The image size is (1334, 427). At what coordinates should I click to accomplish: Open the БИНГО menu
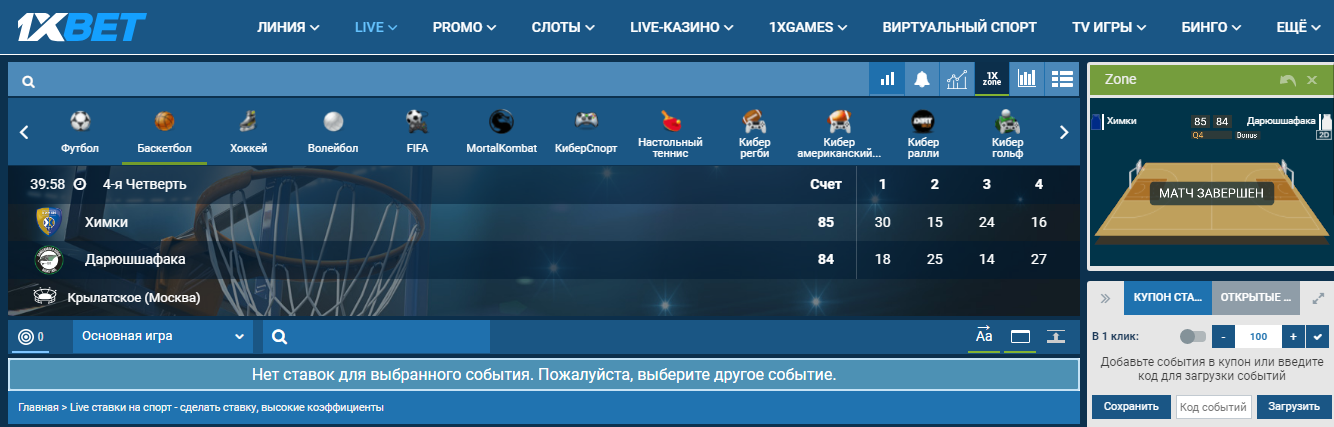coord(1212,27)
